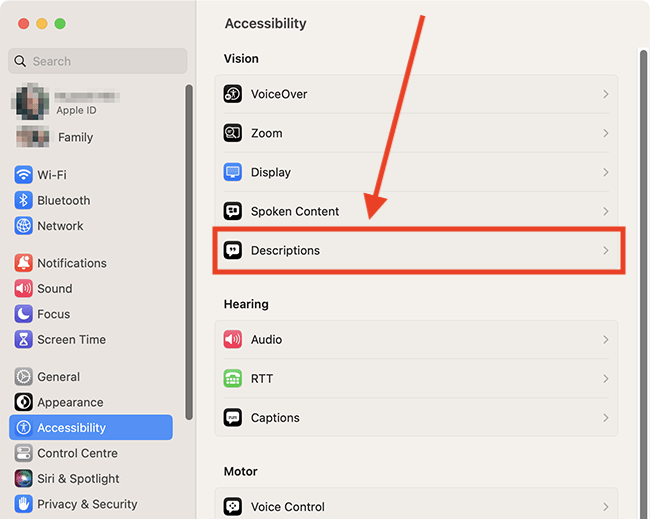Click the red Audio speaker icon
Image resolution: width=650 pixels, height=519 pixels.
[x=233, y=340]
